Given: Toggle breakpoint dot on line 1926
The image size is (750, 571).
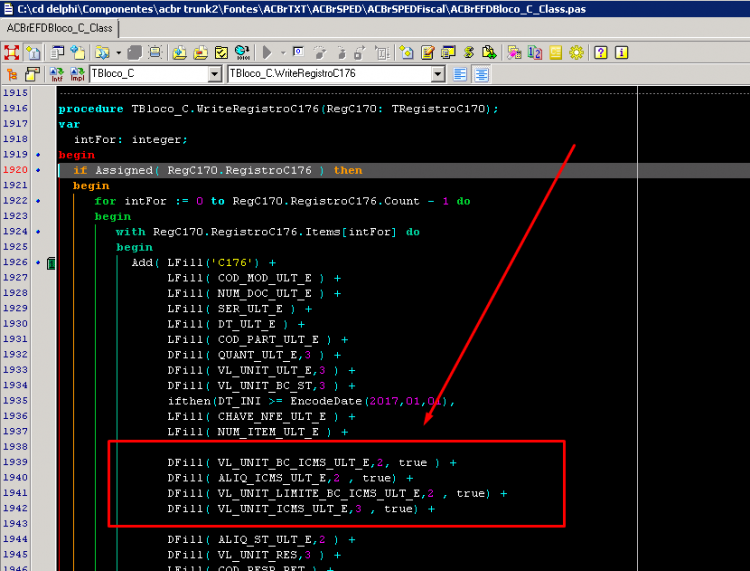Looking at the screenshot, I should pyautogui.click(x=38, y=262).
